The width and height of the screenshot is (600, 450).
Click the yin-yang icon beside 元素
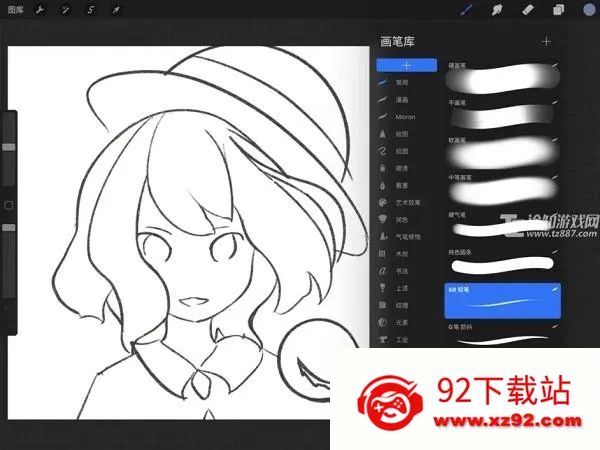click(x=382, y=323)
